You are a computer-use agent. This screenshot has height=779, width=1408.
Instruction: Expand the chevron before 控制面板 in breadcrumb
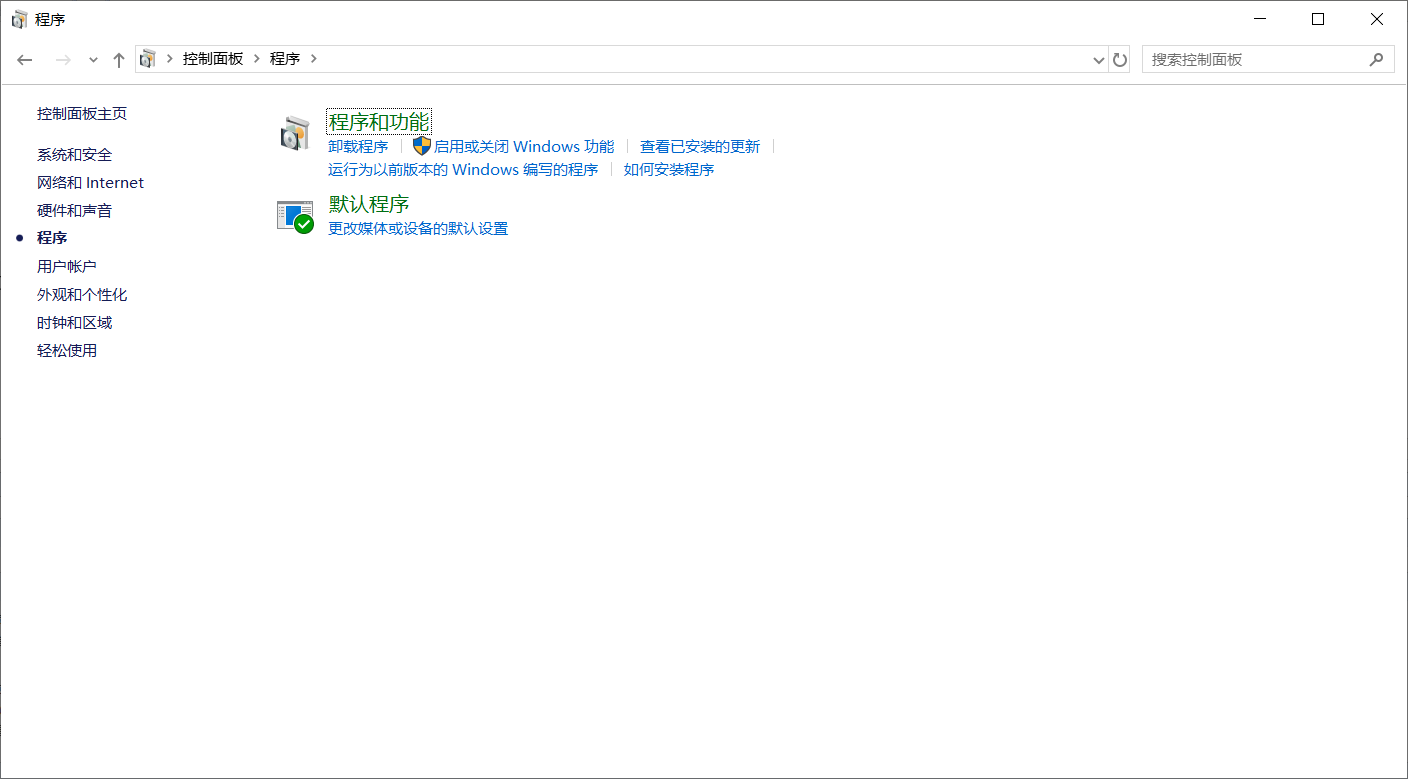[170, 59]
